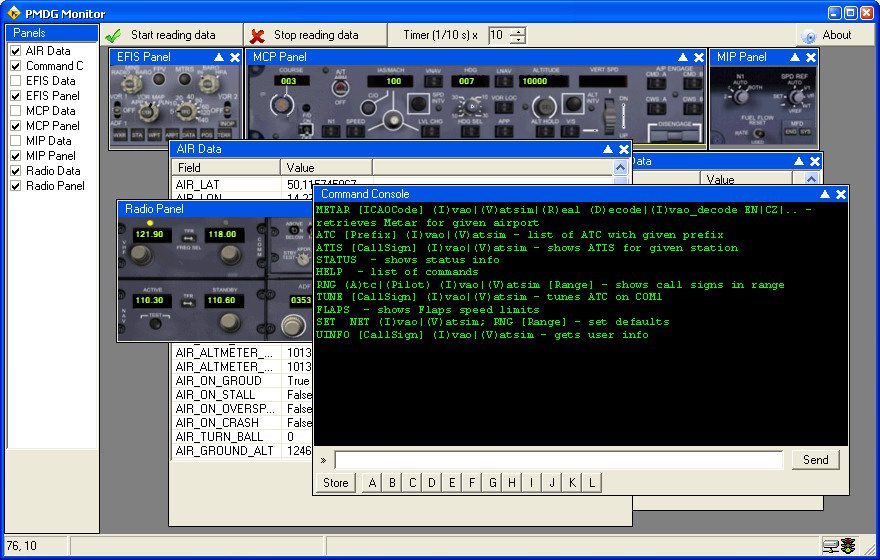This screenshot has height=560, width=880.
Task: Collapse the MIP Panel using triangle icon
Action: click(x=795, y=57)
